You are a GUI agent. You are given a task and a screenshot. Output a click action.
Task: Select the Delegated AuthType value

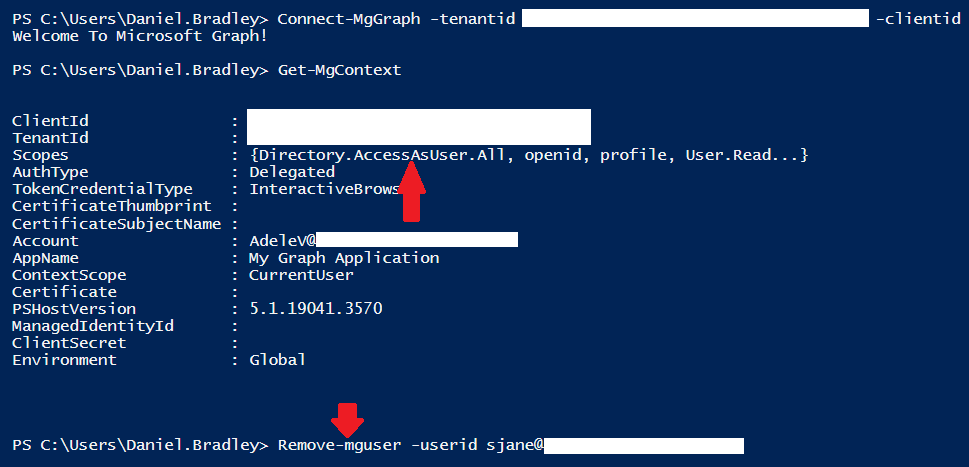point(292,172)
